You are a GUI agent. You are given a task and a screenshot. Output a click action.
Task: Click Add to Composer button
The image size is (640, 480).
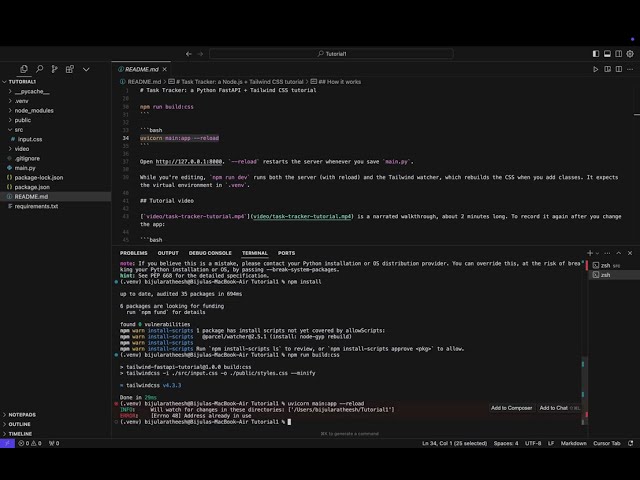click(511, 408)
